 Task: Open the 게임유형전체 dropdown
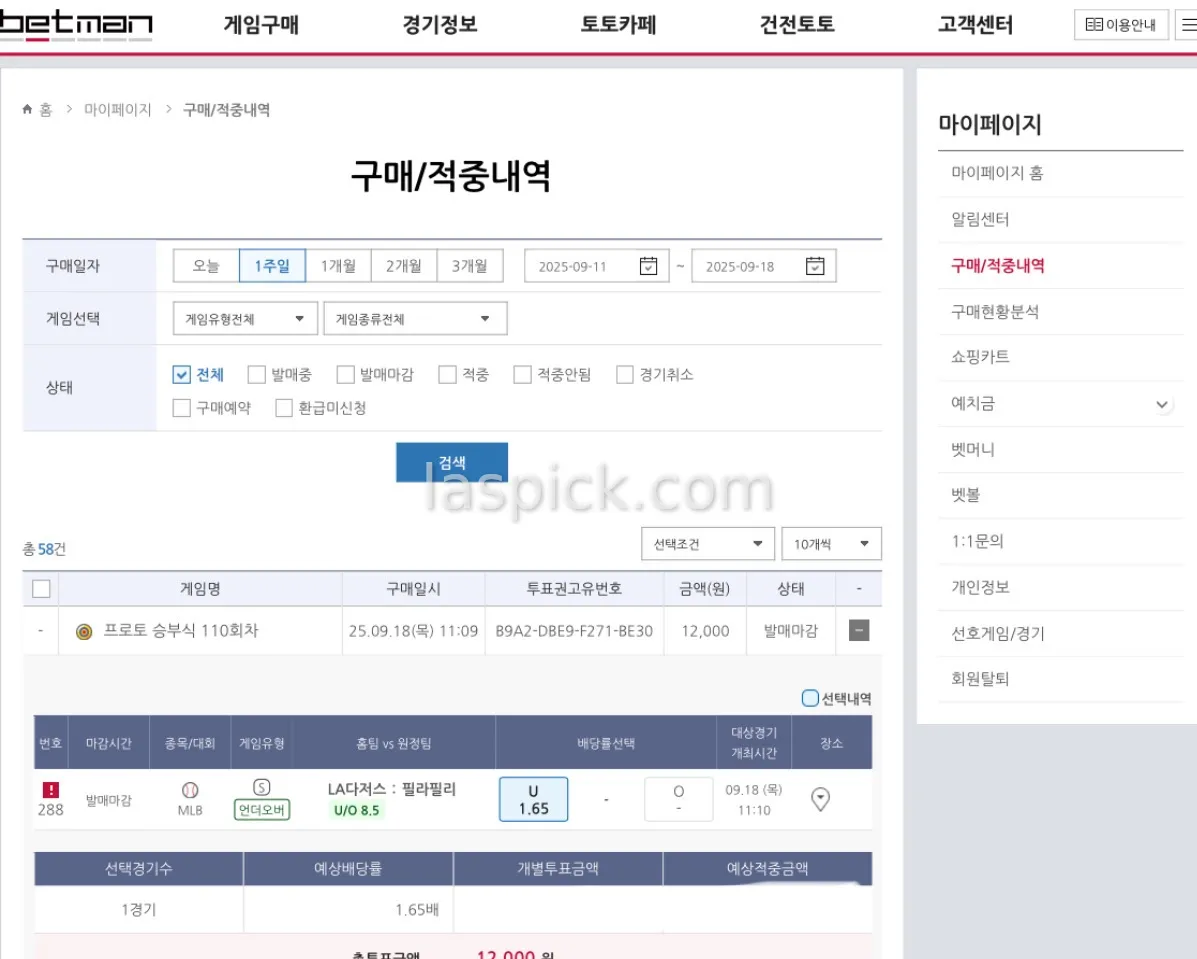(245, 319)
